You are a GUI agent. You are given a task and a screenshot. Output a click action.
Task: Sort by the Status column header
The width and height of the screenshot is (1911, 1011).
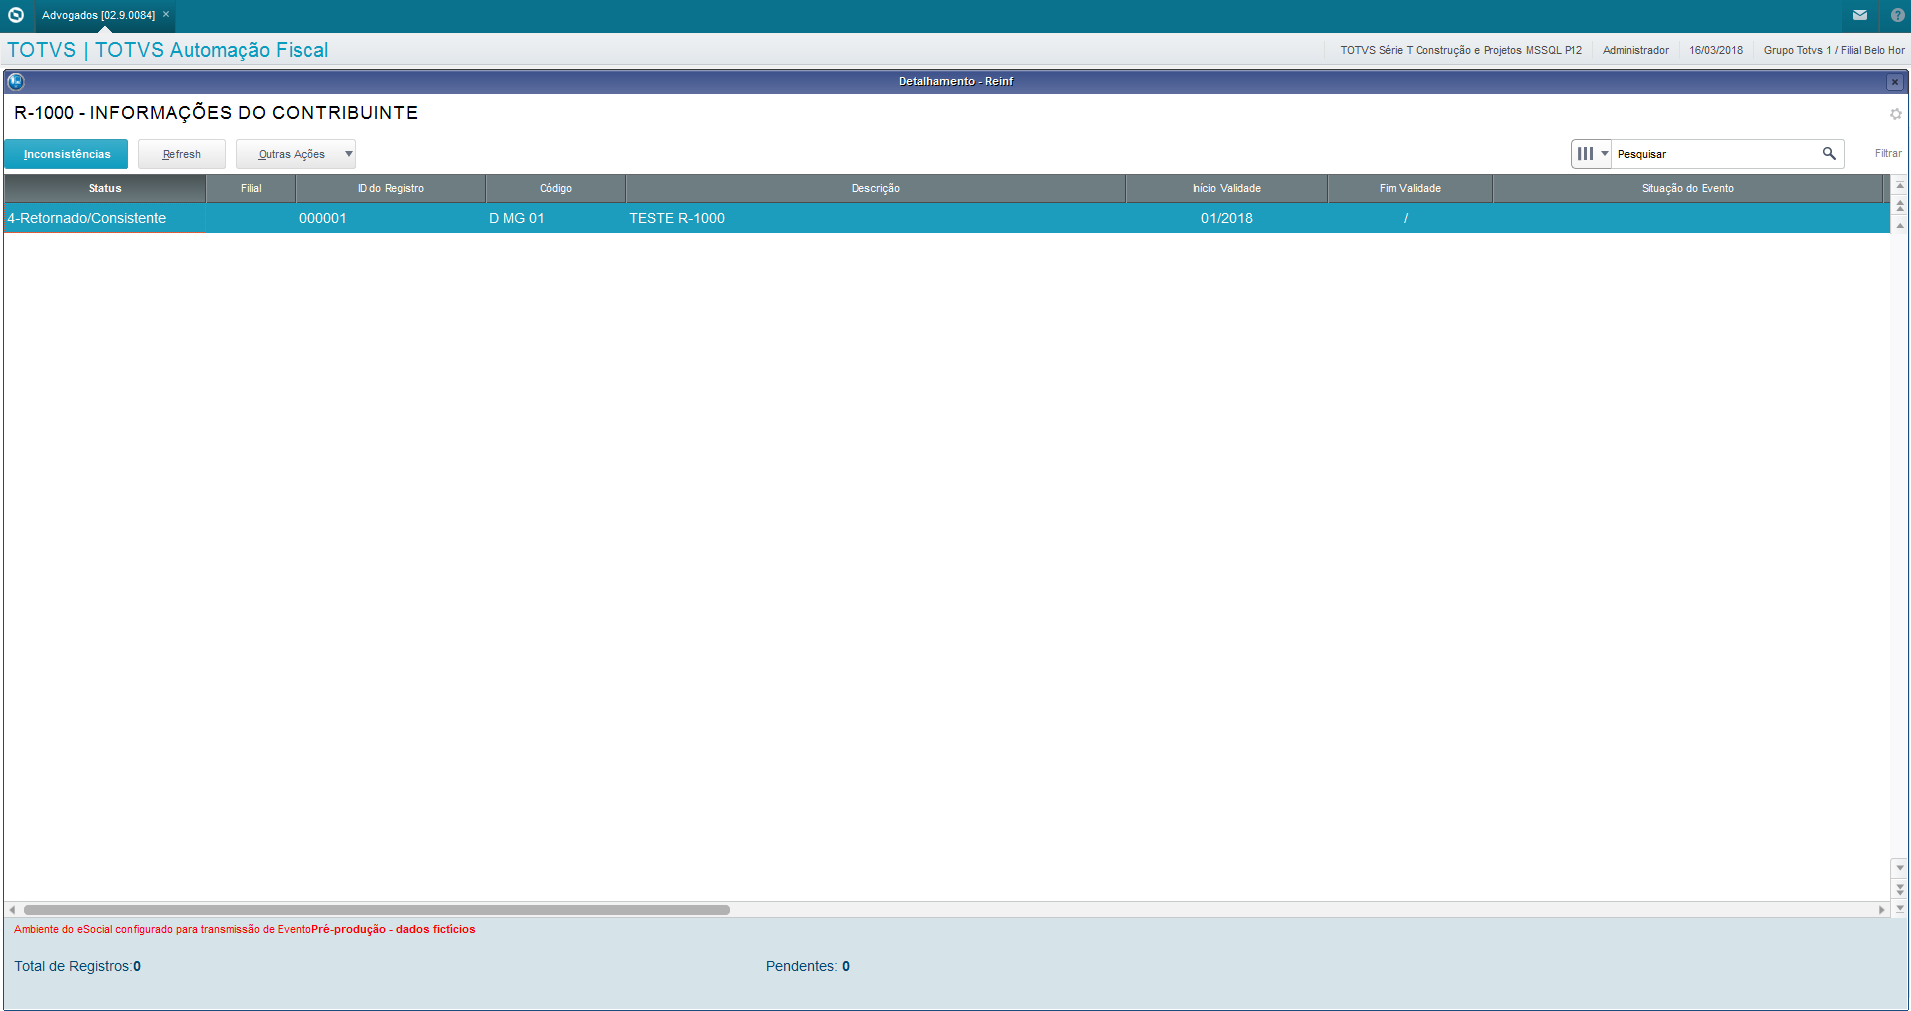point(105,188)
